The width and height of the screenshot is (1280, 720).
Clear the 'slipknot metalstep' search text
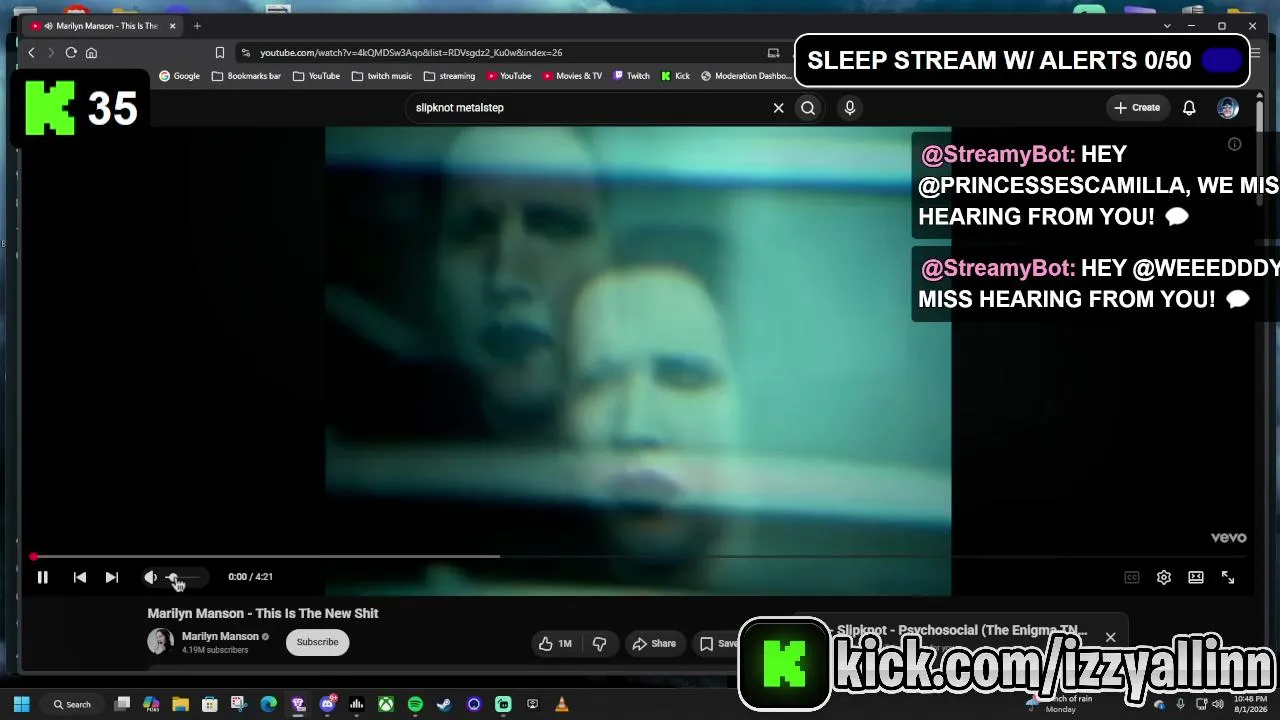778,108
